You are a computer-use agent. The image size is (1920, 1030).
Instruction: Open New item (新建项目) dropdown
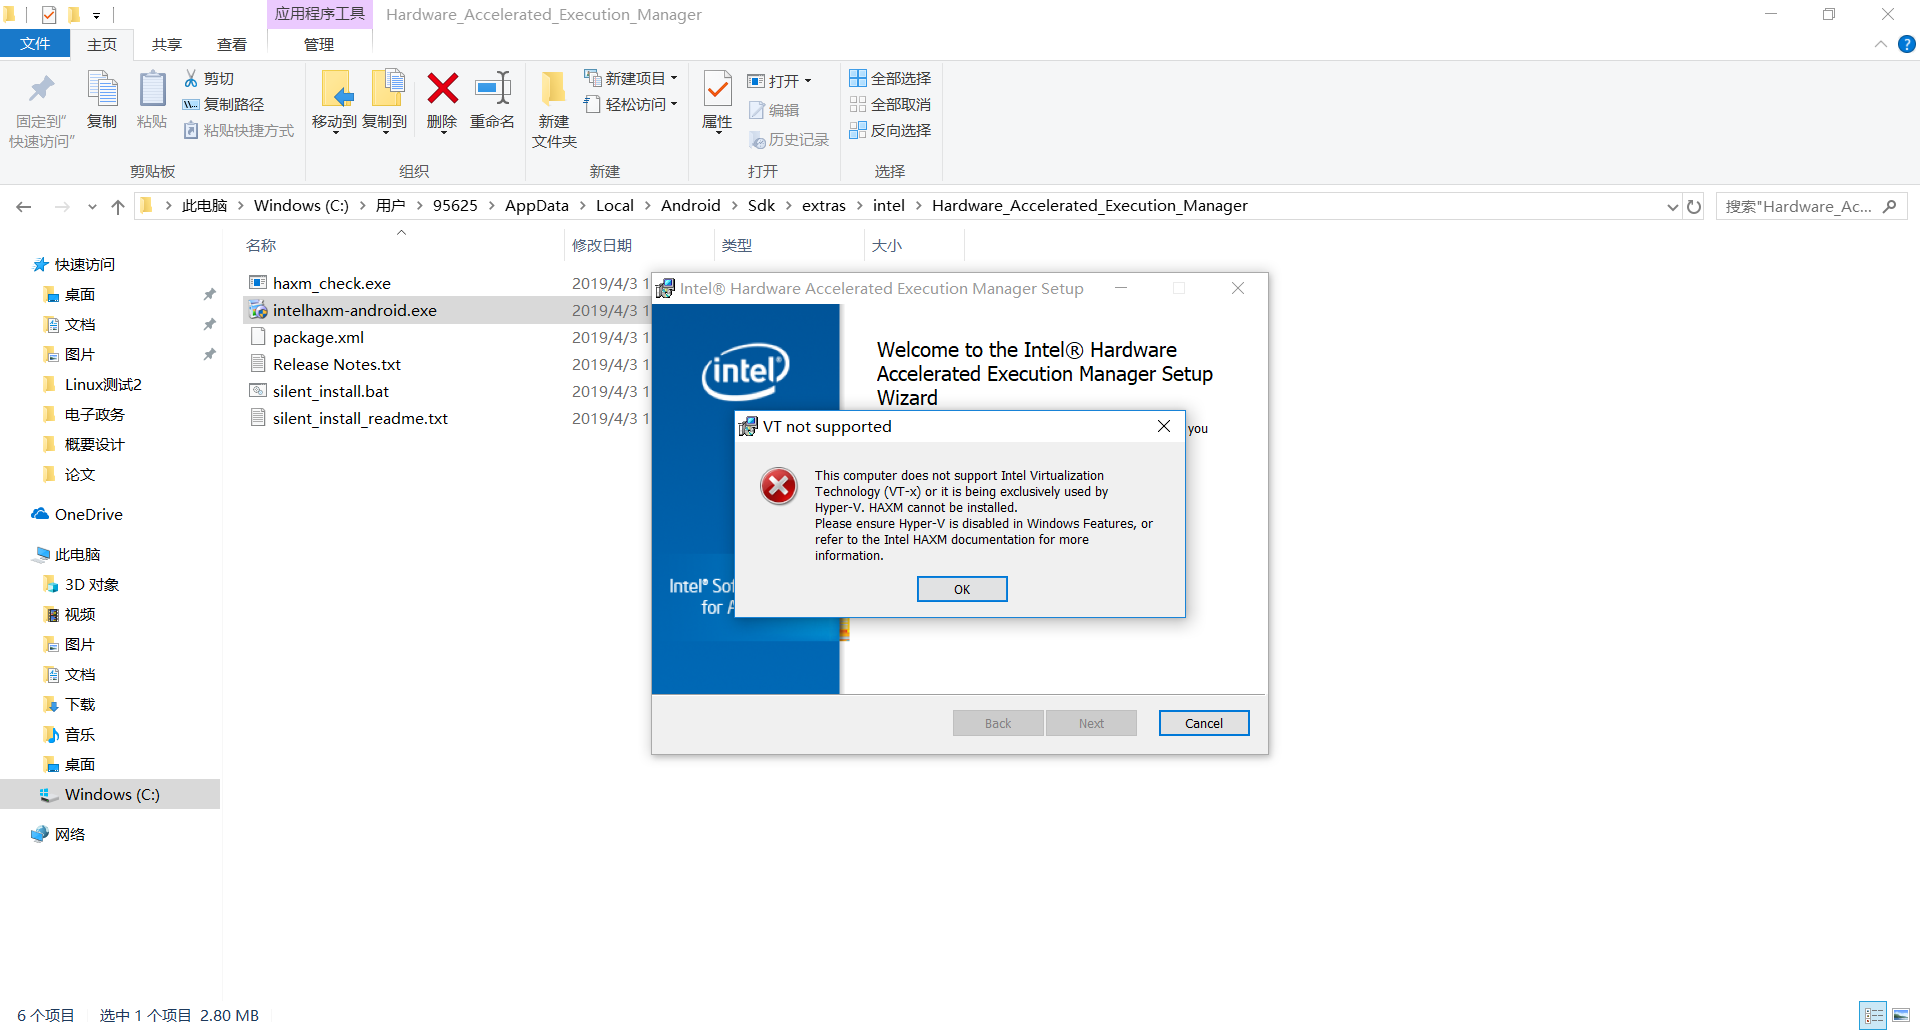[631, 78]
